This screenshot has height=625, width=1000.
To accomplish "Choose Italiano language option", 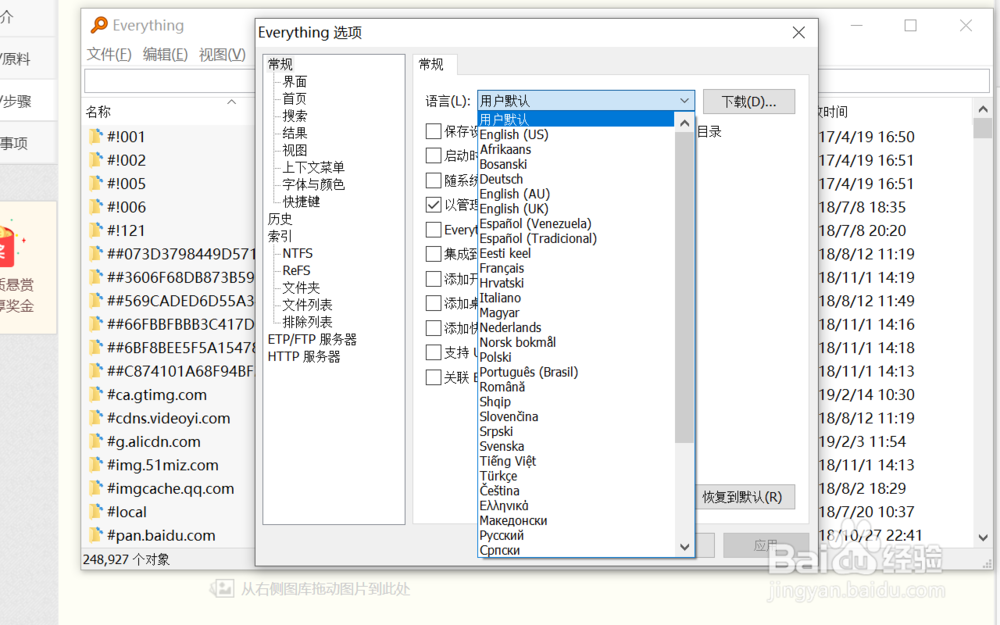I will (x=500, y=298).
